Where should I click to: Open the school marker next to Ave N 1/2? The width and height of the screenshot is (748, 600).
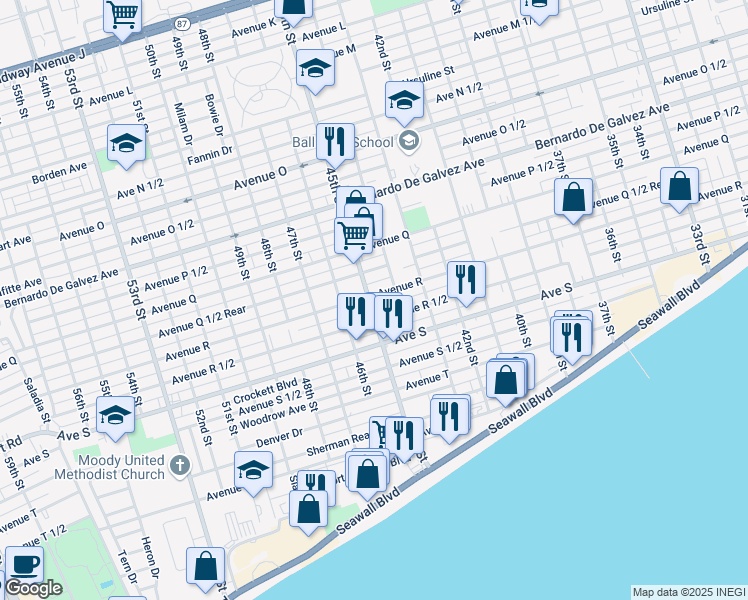(x=405, y=102)
